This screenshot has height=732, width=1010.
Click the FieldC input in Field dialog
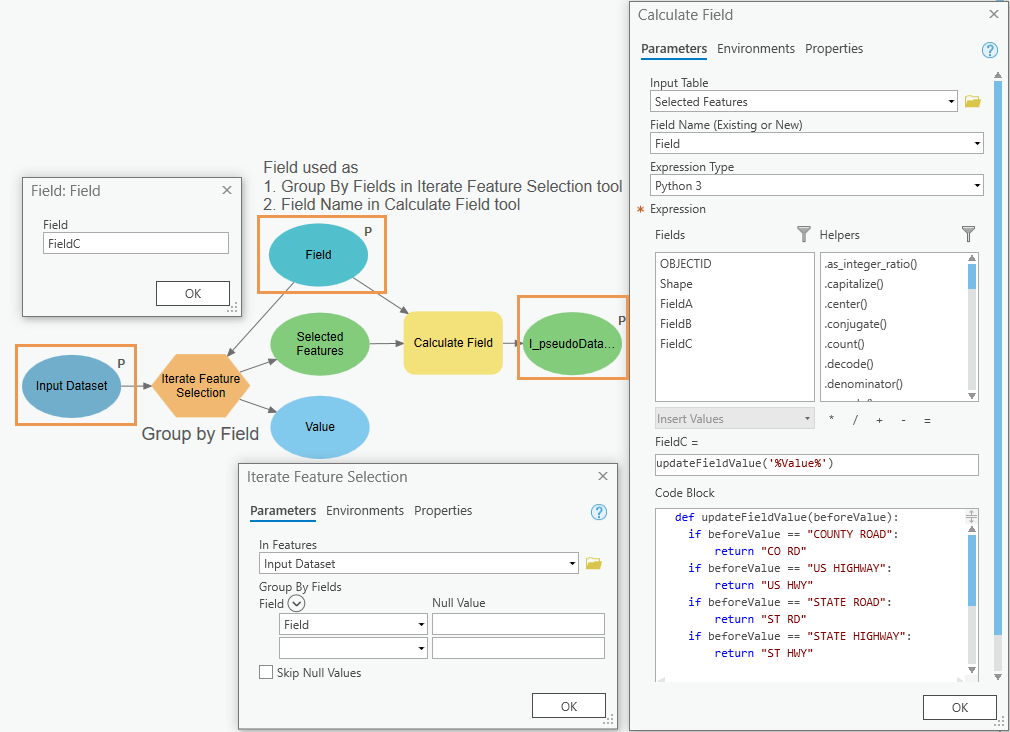135,243
